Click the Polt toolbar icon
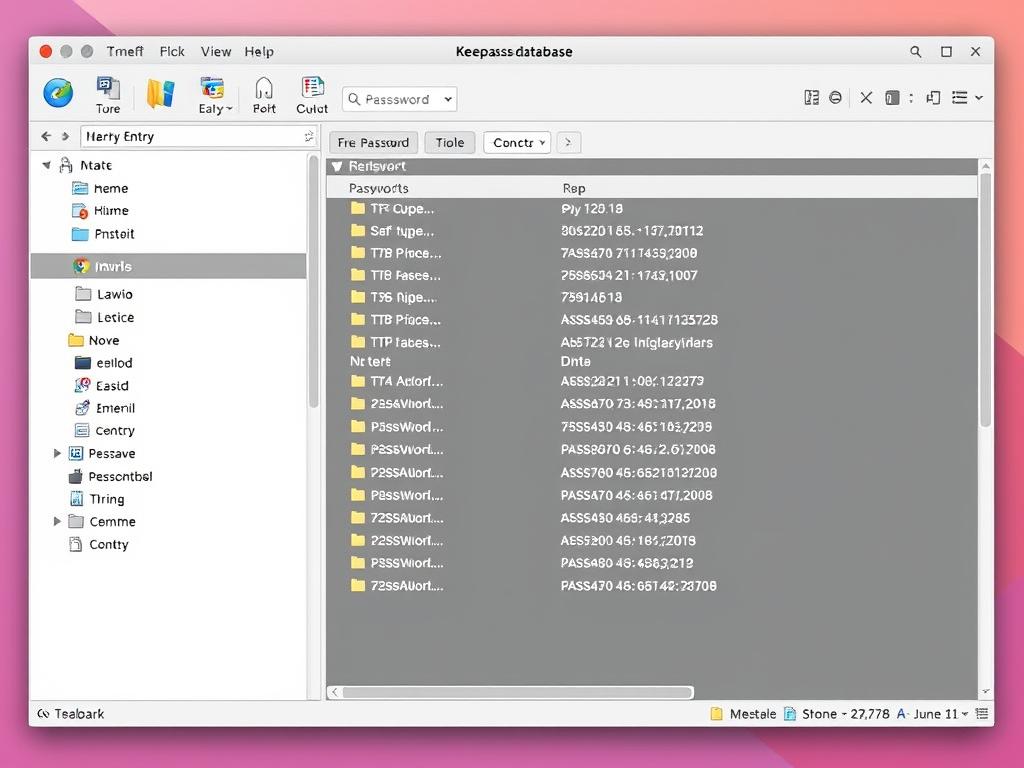 tap(264, 95)
